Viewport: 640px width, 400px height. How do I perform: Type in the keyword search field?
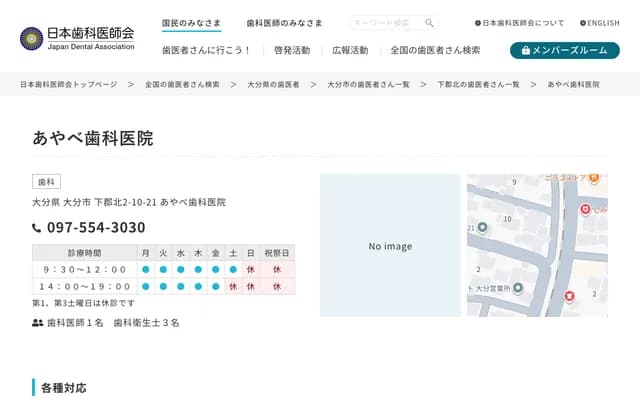tap(387, 22)
